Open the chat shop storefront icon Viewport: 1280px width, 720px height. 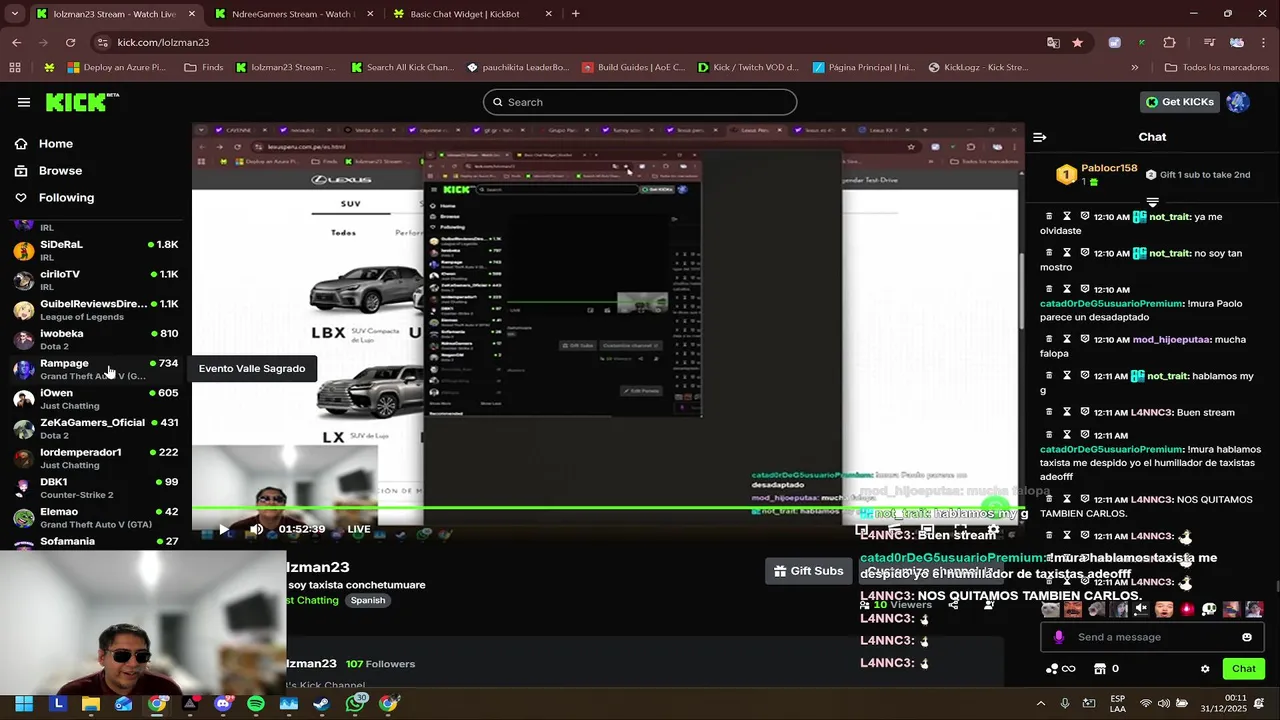coord(1100,669)
